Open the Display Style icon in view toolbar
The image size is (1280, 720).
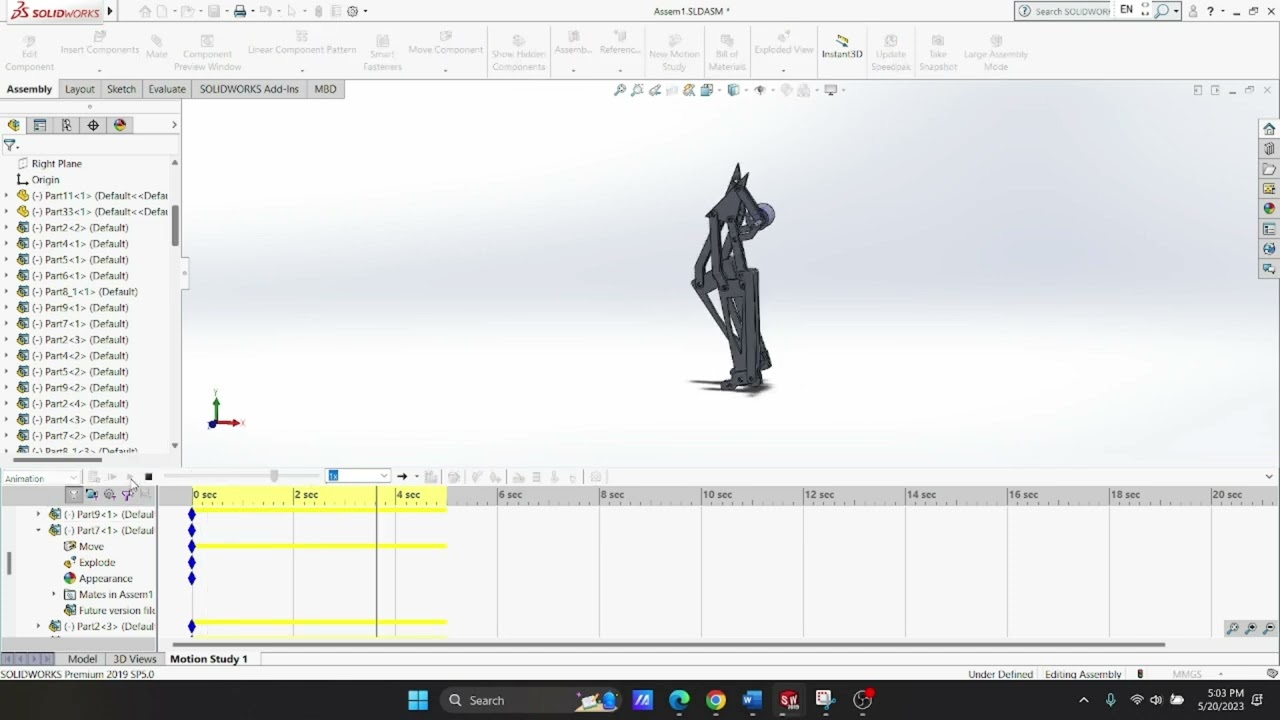point(734,90)
